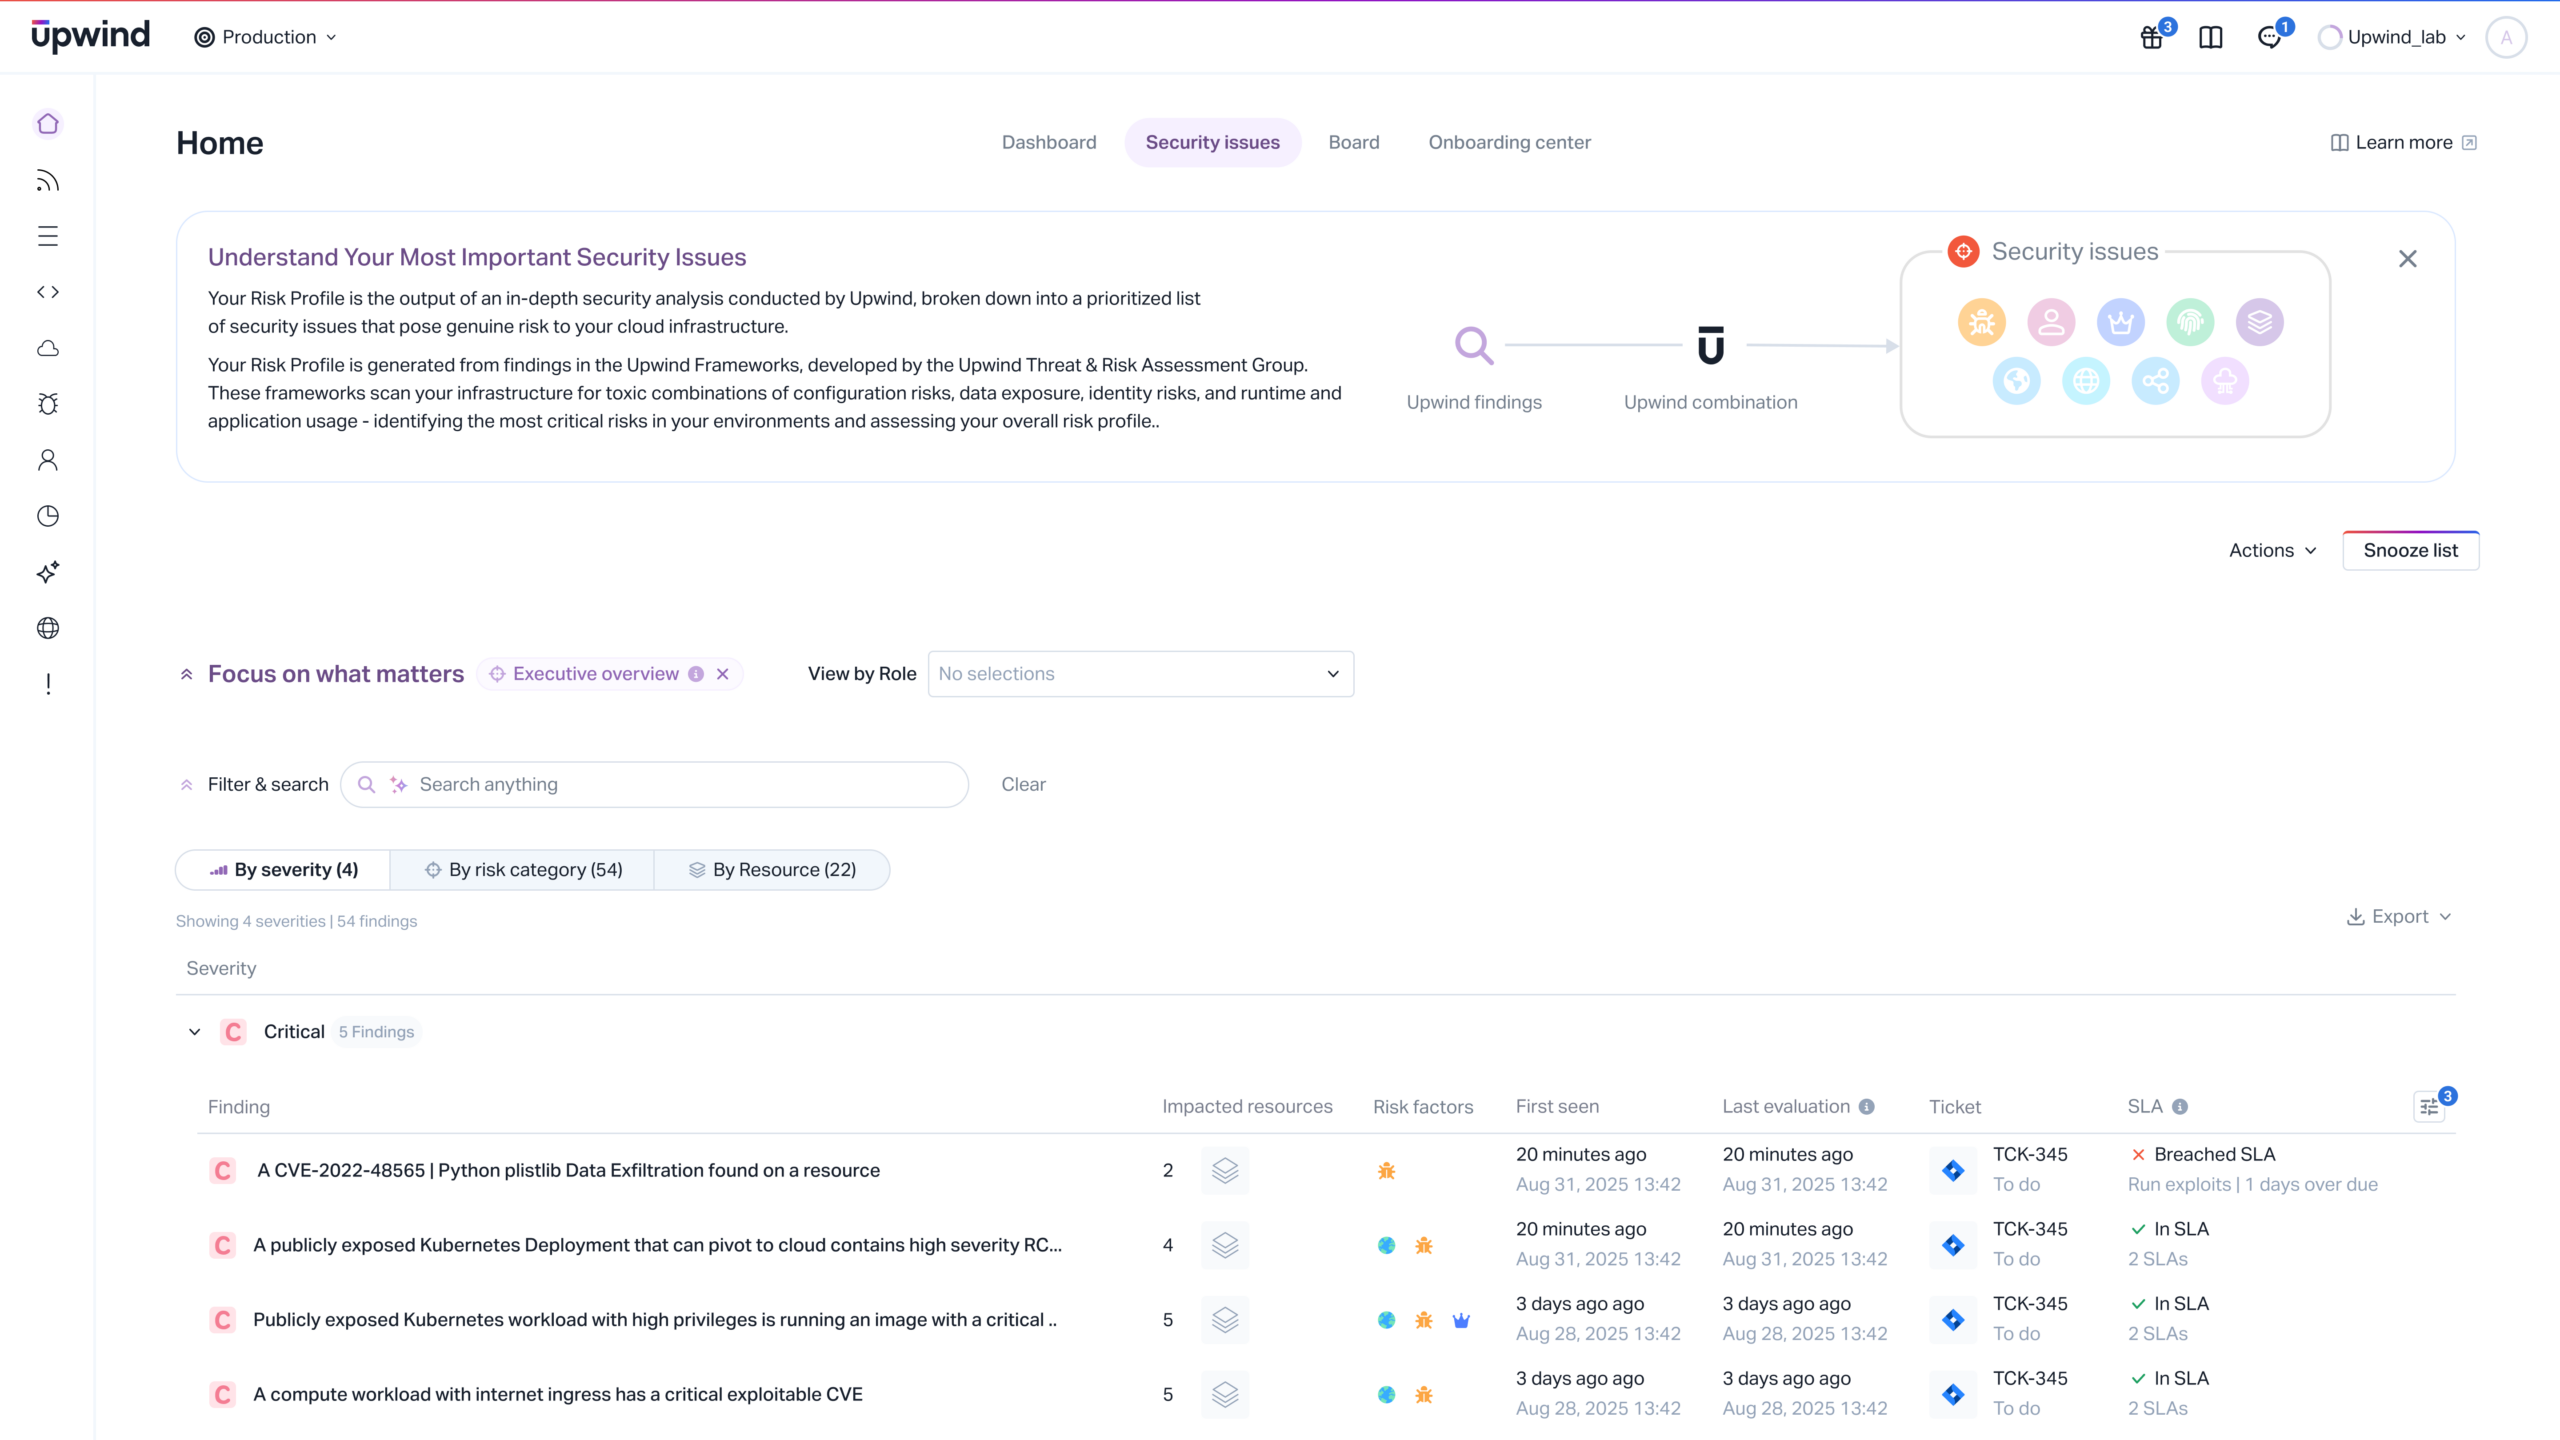Click the gift what's-new icon

(x=2152, y=38)
